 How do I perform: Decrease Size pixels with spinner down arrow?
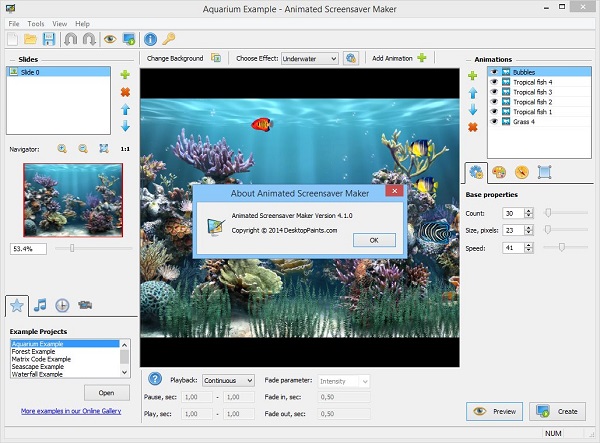pyautogui.click(x=528, y=233)
